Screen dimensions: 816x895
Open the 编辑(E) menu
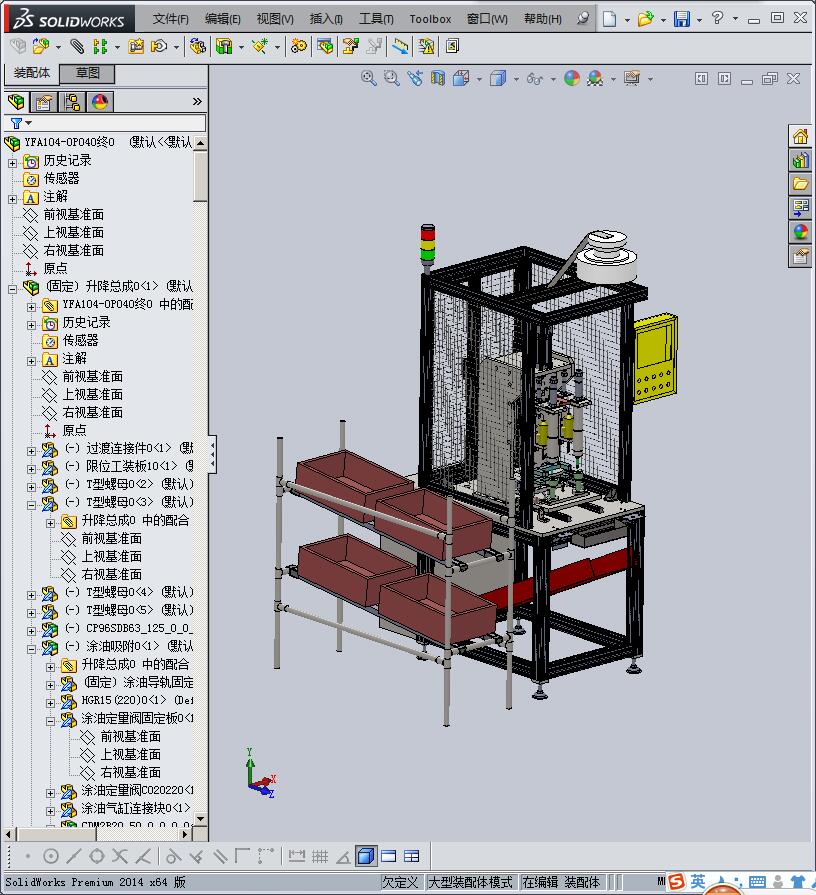click(223, 19)
